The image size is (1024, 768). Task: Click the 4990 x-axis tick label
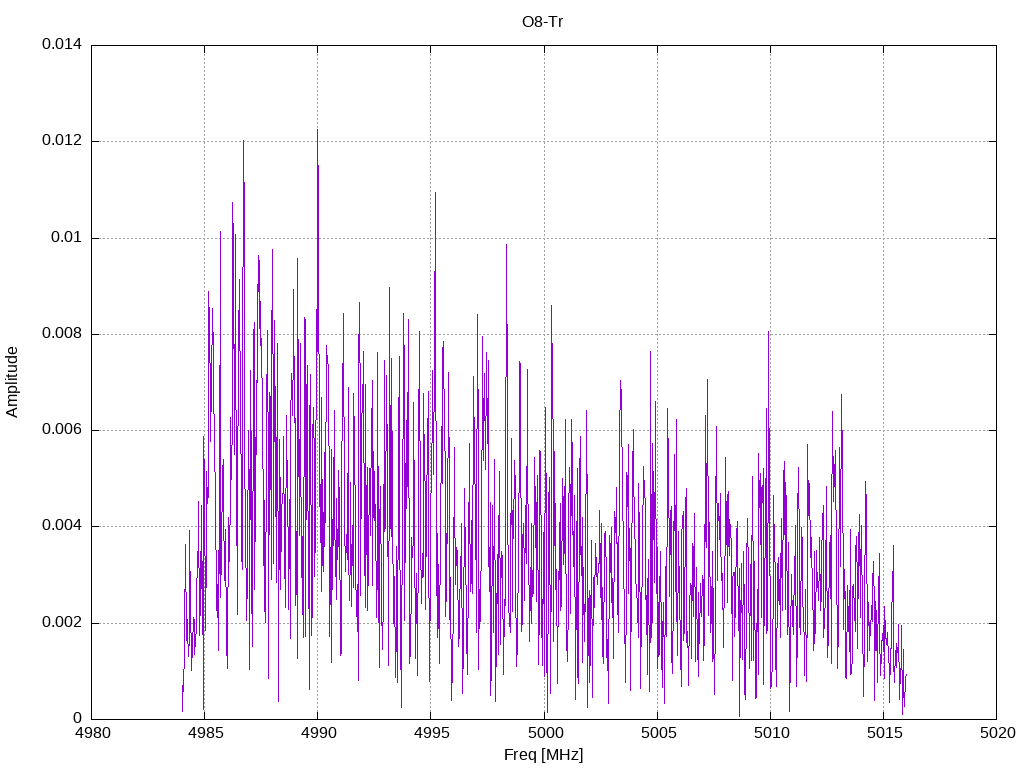[x=318, y=733]
